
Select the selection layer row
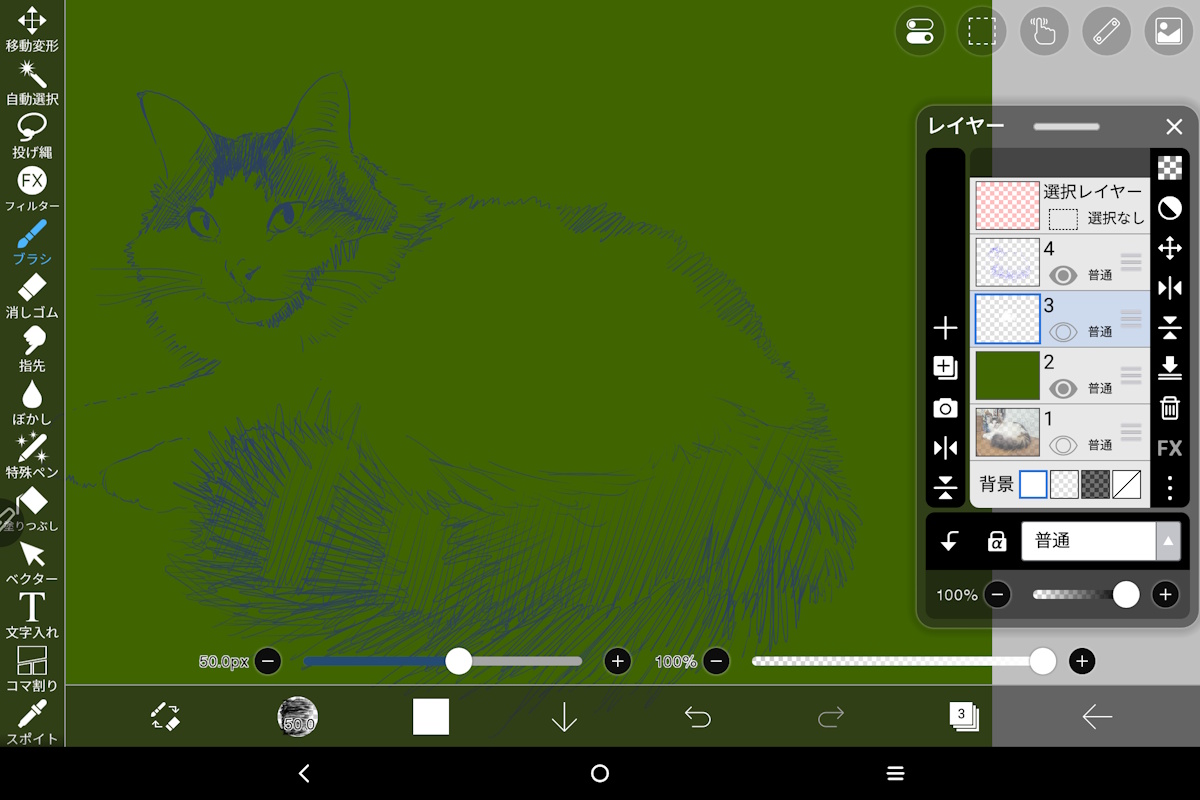1060,205
